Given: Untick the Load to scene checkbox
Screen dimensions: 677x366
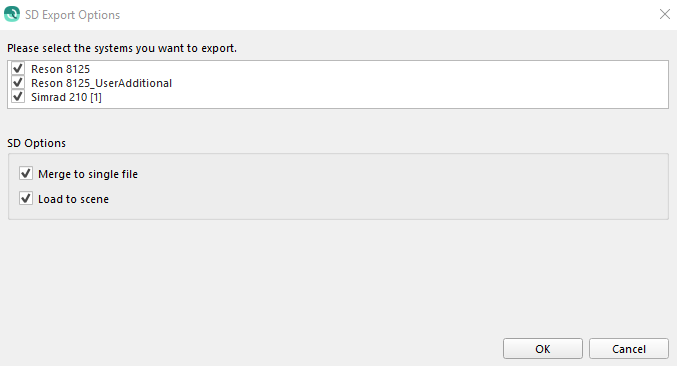Looking at the screenshot, I should point(26,199).
